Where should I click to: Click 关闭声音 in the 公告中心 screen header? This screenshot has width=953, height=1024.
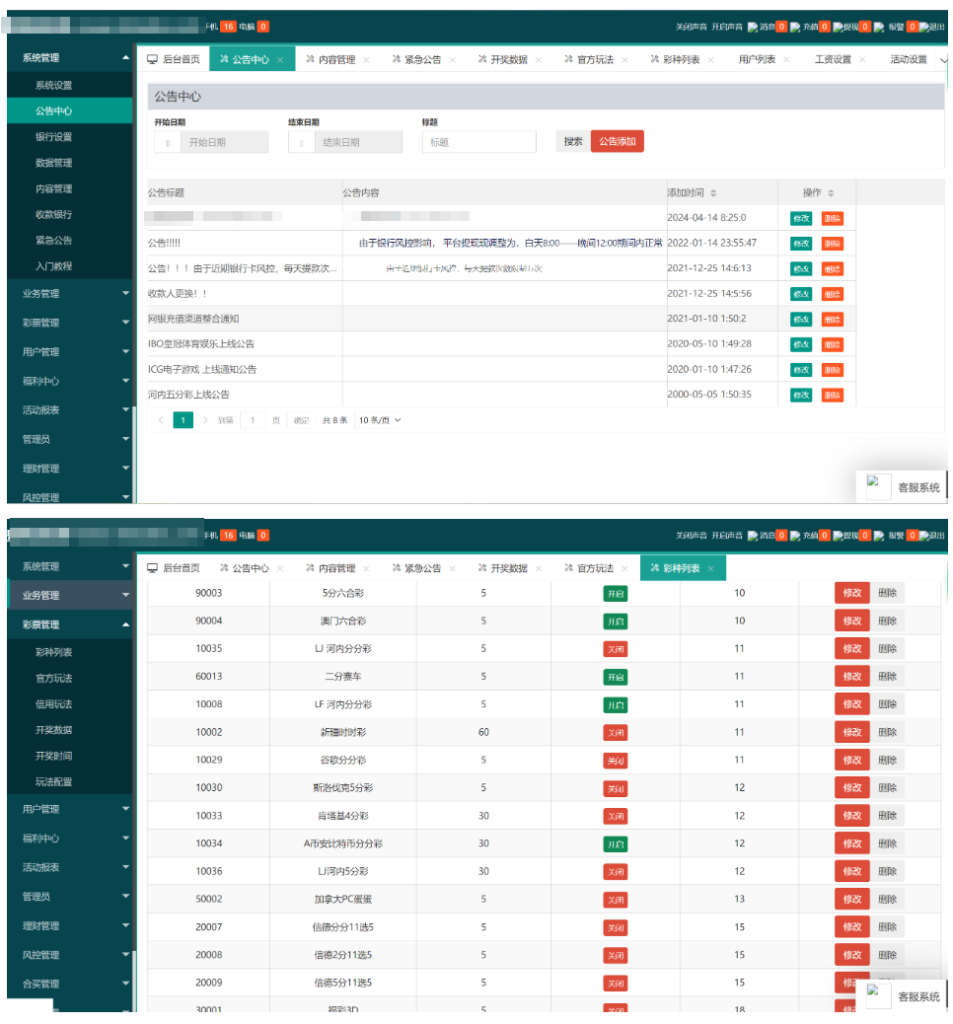(691, 27)
